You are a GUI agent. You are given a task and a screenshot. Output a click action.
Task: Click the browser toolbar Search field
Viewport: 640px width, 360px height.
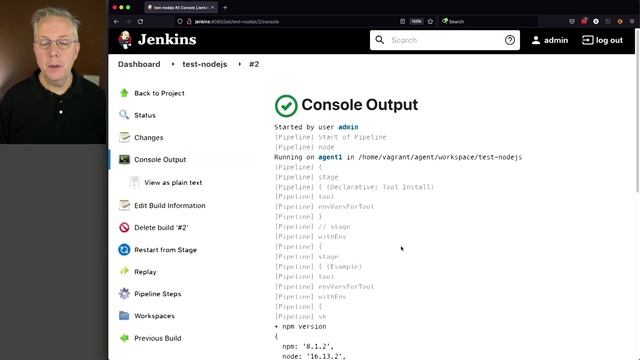(x=488, y=21)
